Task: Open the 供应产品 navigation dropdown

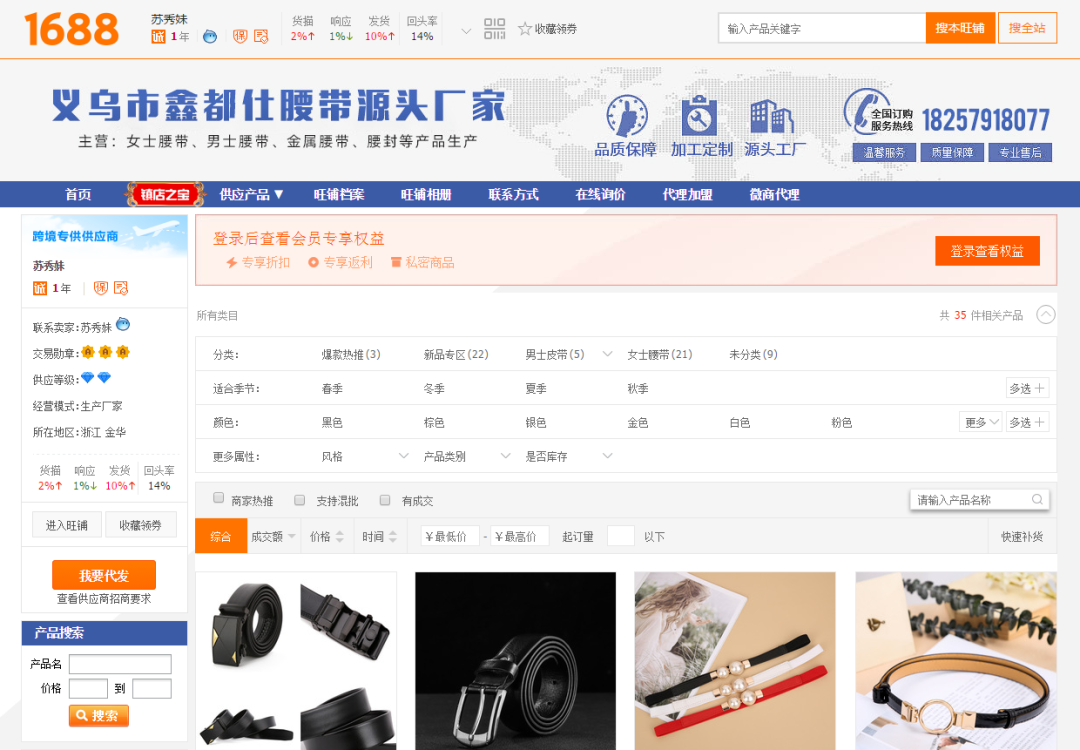Action: pos(252,194)
